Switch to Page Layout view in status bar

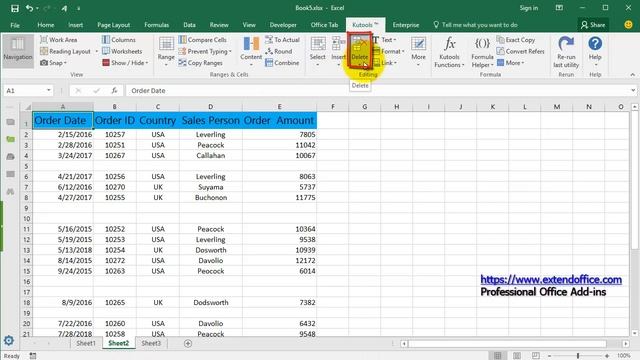pyautogui.click(x=517, y=356)
